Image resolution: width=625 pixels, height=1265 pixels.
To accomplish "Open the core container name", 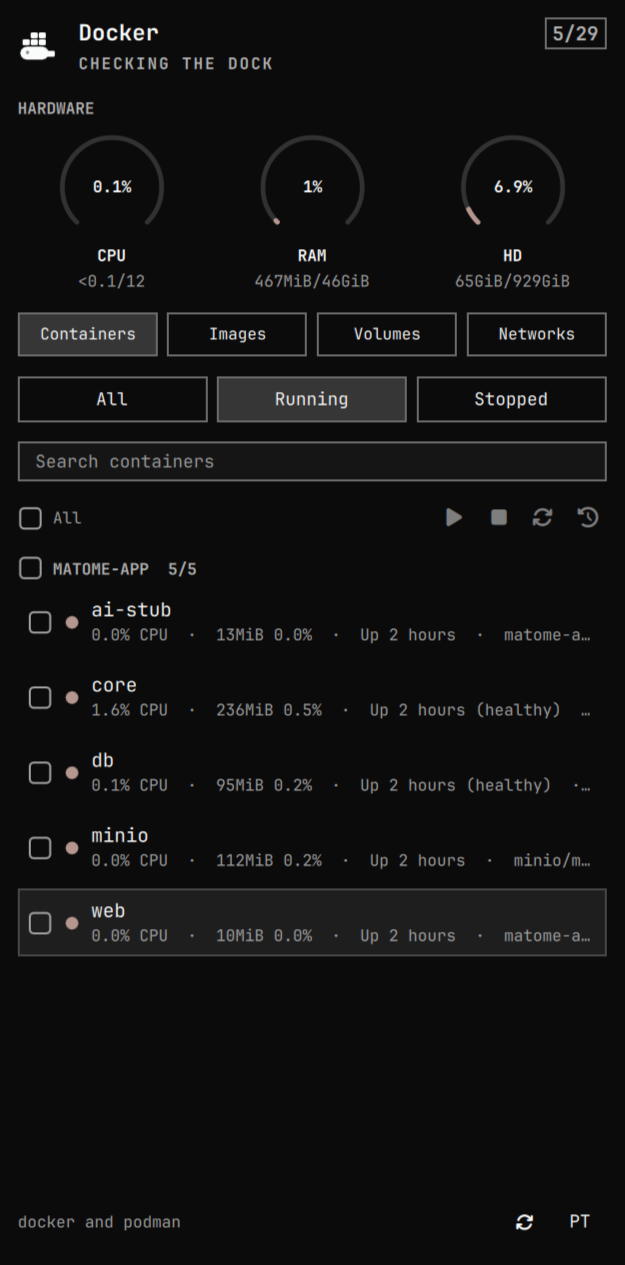I will point(114,685).
